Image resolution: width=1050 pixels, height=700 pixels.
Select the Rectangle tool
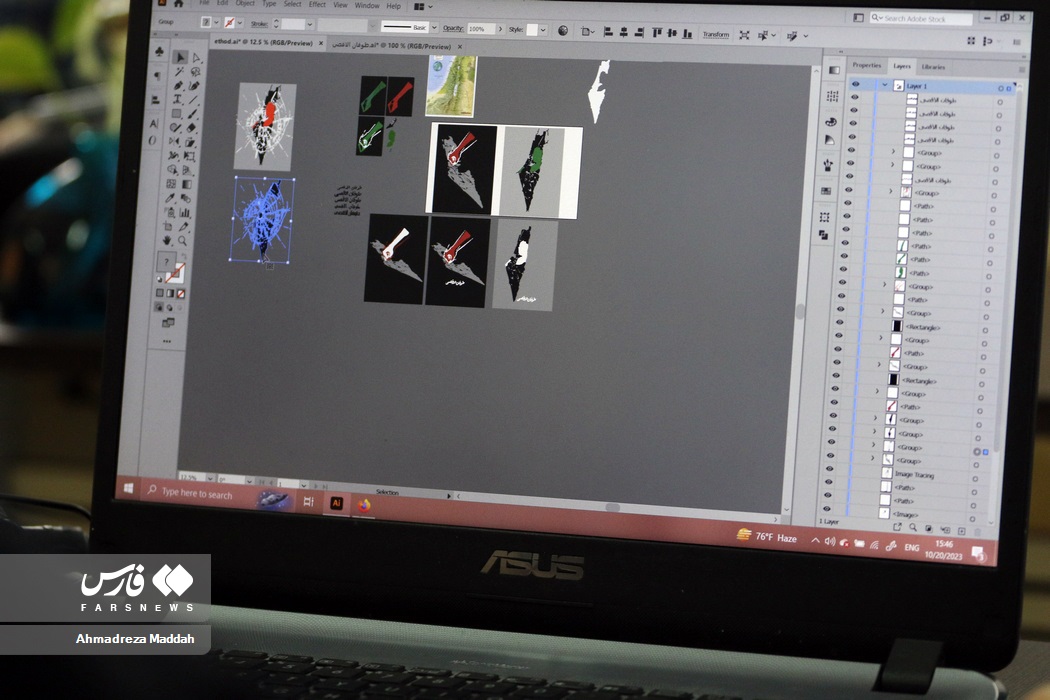177,113
